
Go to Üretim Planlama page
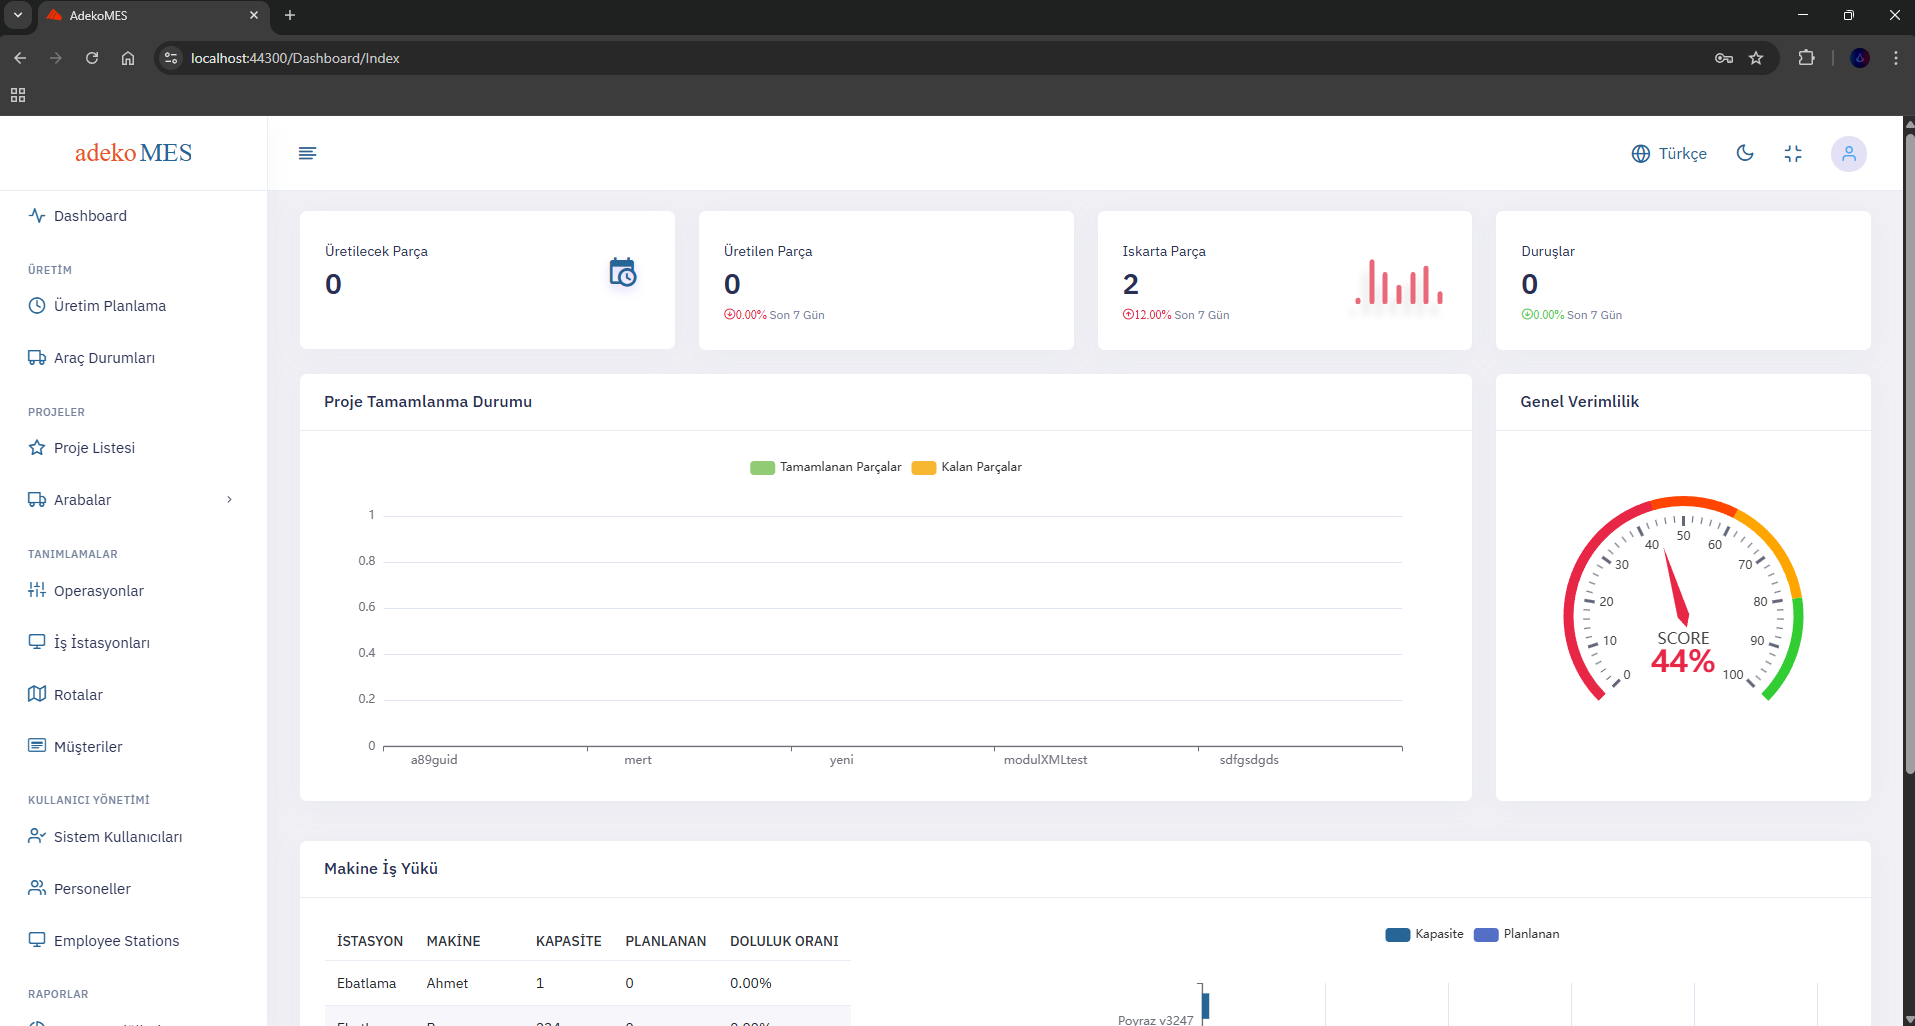109,306
